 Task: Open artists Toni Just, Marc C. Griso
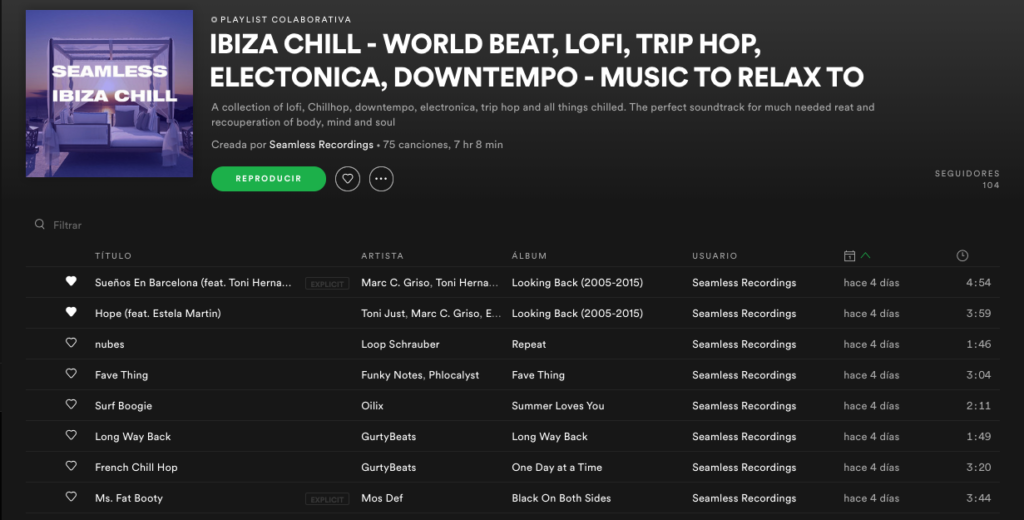coord(431,314)
